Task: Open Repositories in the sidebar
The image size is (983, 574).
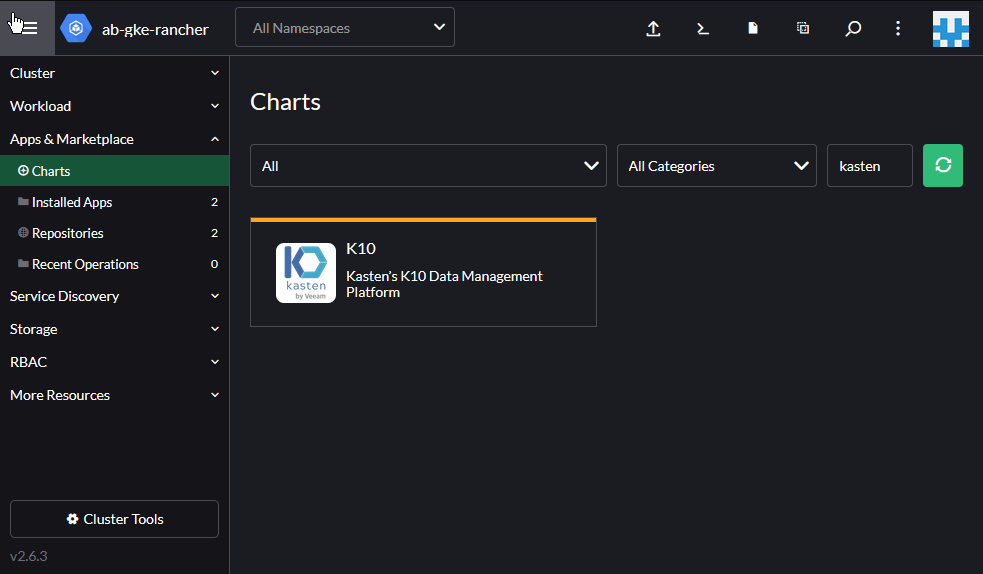Action: [x=68, y=233]
